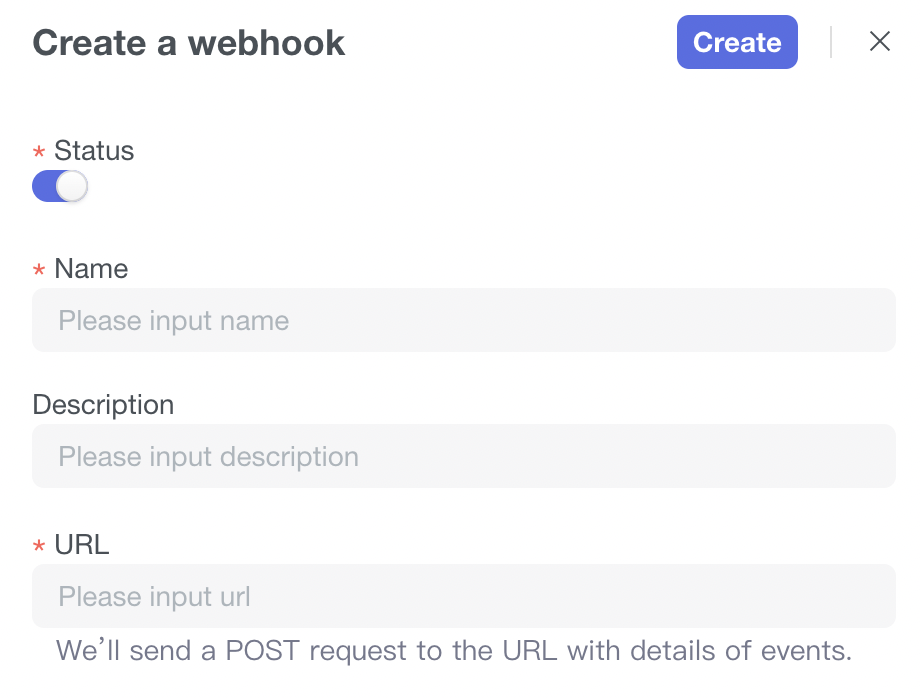The height and width of the screenshot is (698, 920).
Task: Click 'Please input name' placeholder text
Action: click(x=174, y=321)
